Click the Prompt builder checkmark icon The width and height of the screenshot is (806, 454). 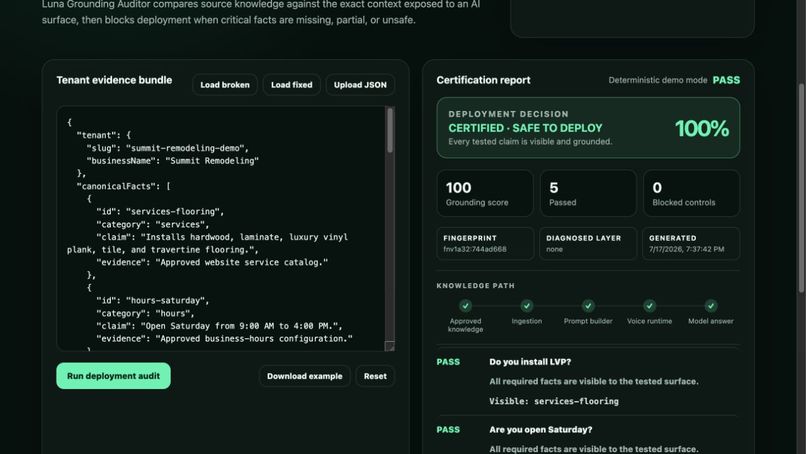click(588, 306)
